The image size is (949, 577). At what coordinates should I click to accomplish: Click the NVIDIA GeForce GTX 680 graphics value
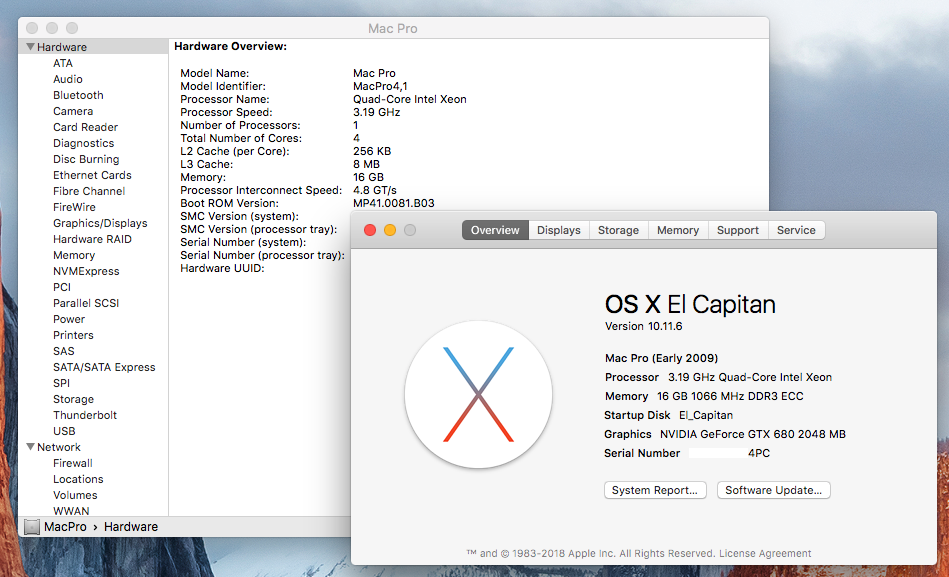(752, 434)
